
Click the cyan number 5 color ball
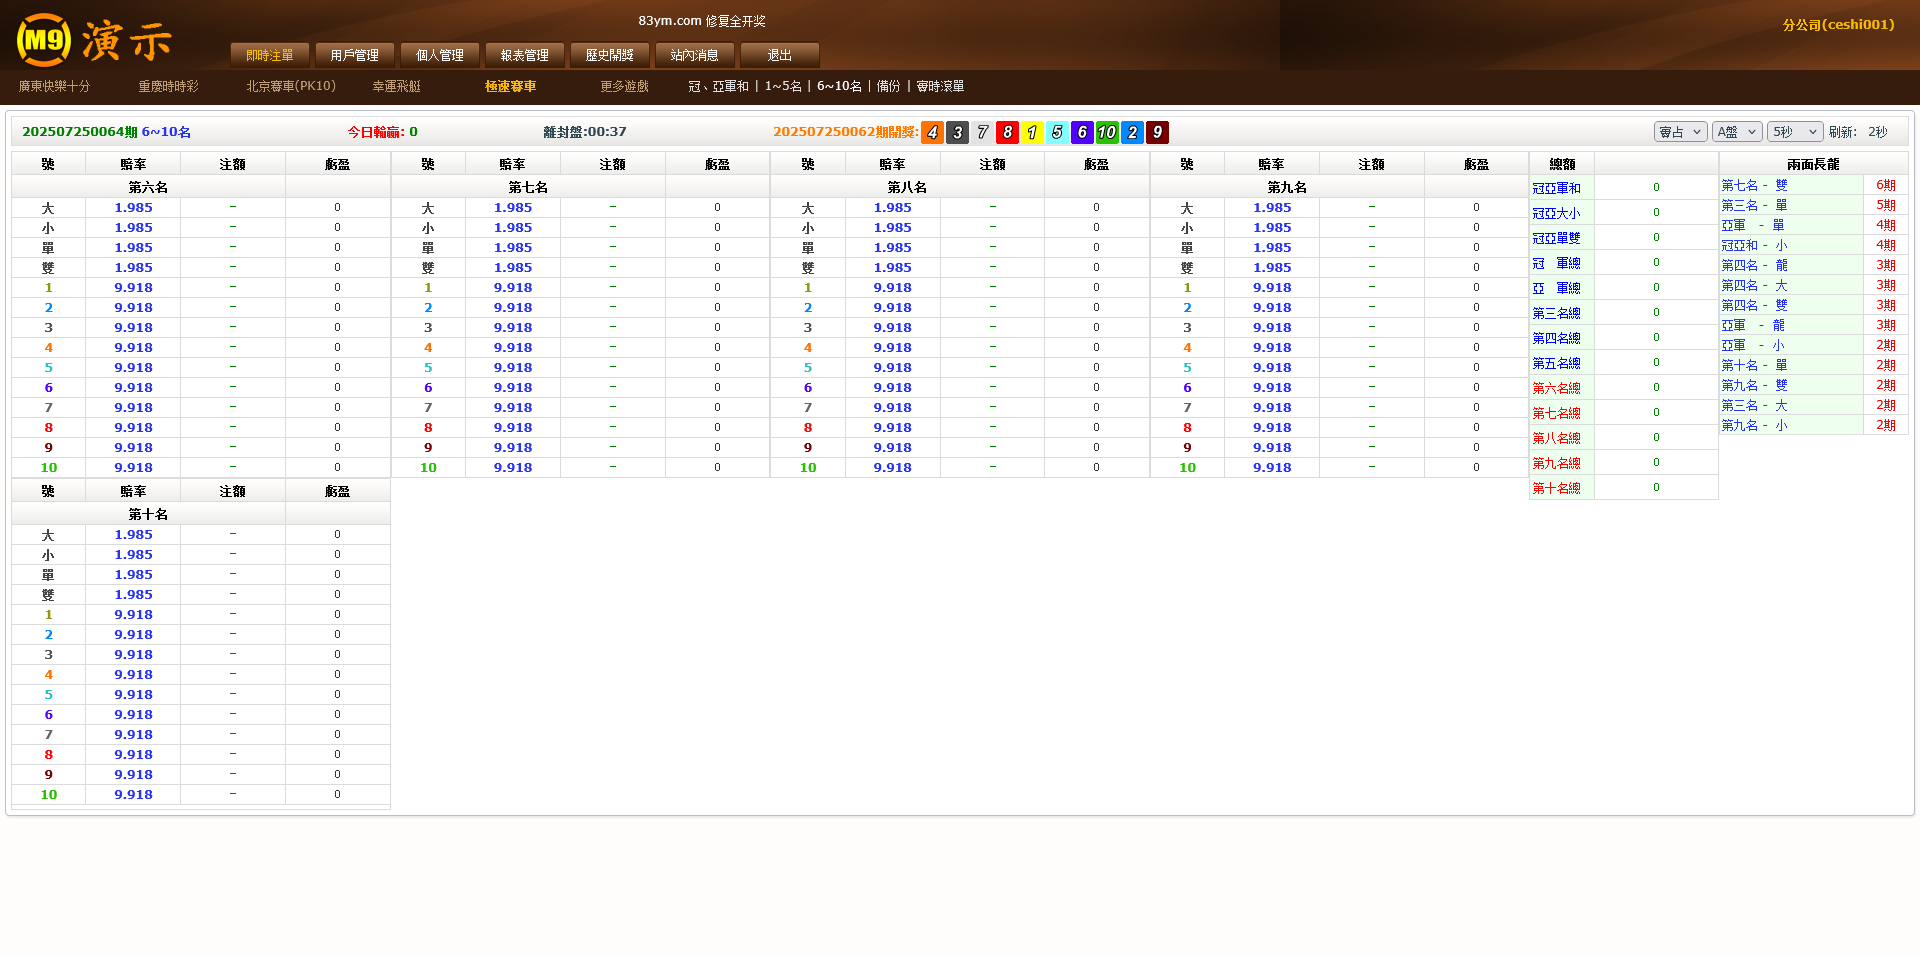click(1057, 132)
